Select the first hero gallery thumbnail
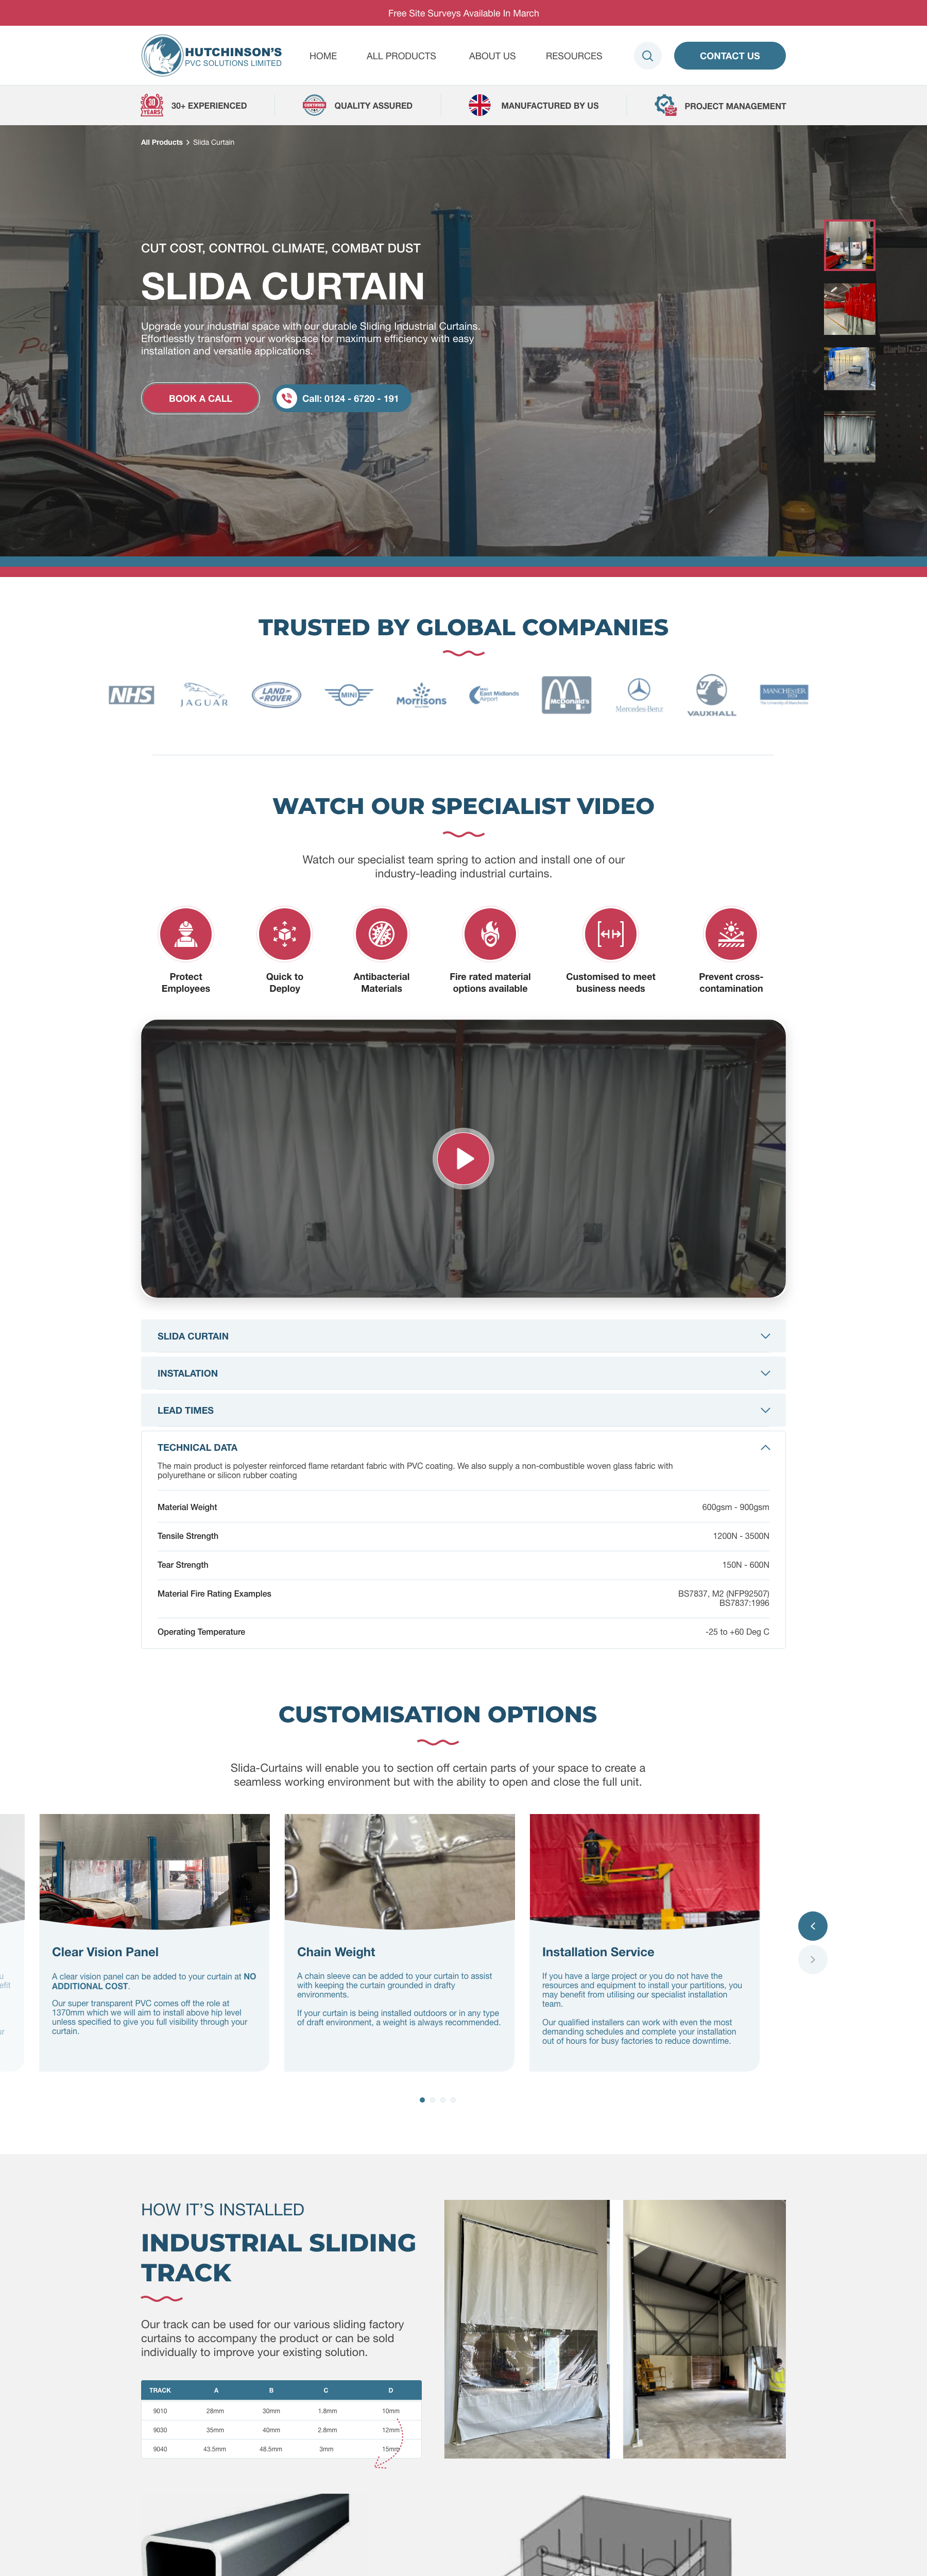927x2576 pixels. click(x=849, y=245)
